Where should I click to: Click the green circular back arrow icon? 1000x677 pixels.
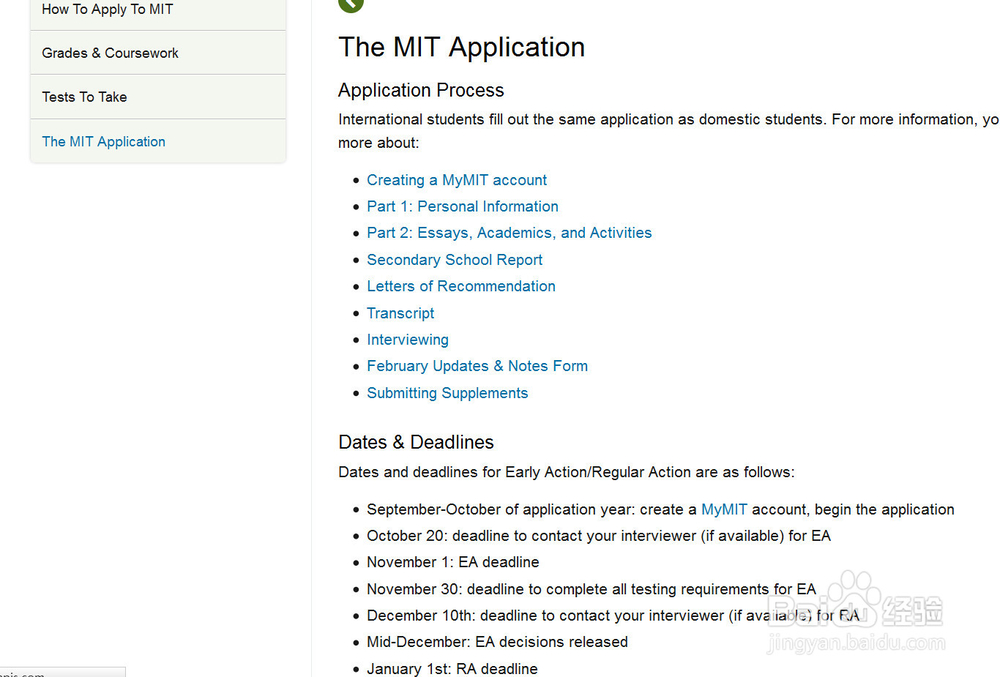point(351,4)
